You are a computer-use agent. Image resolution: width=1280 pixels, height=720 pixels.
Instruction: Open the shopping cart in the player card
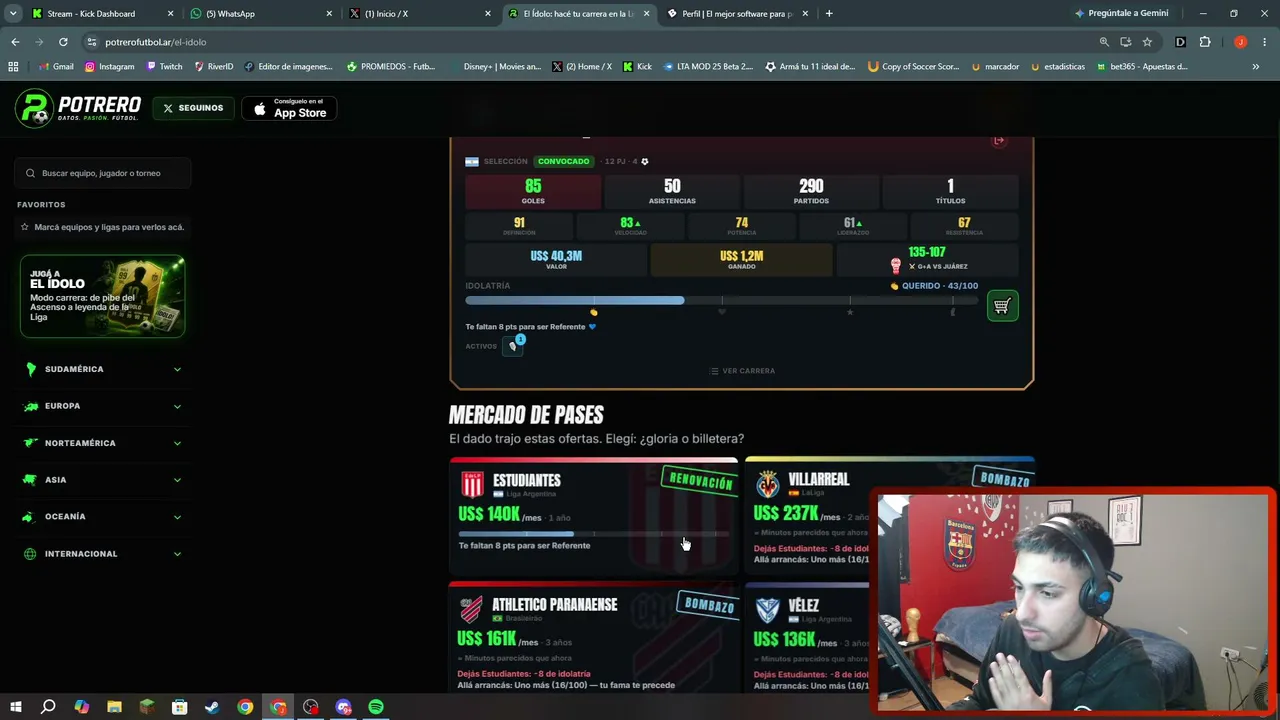click(1002, 306)
